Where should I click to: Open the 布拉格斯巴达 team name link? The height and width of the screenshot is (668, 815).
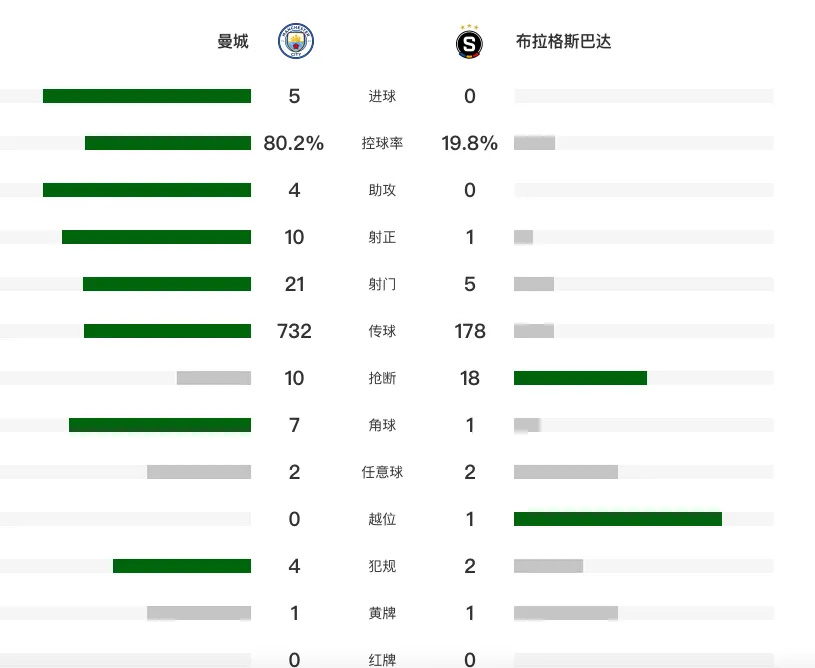563,41
